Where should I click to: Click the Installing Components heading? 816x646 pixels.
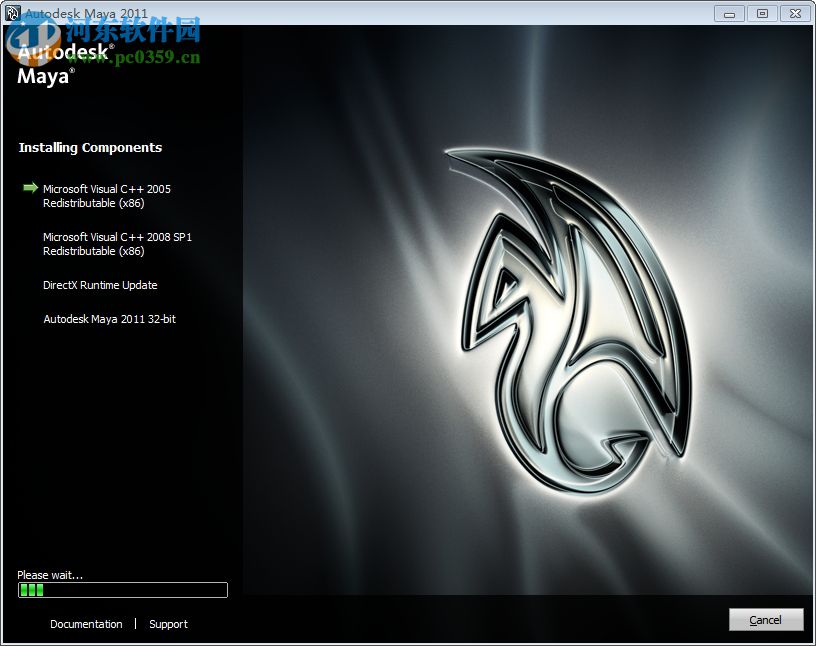click(x=89, y=147)
